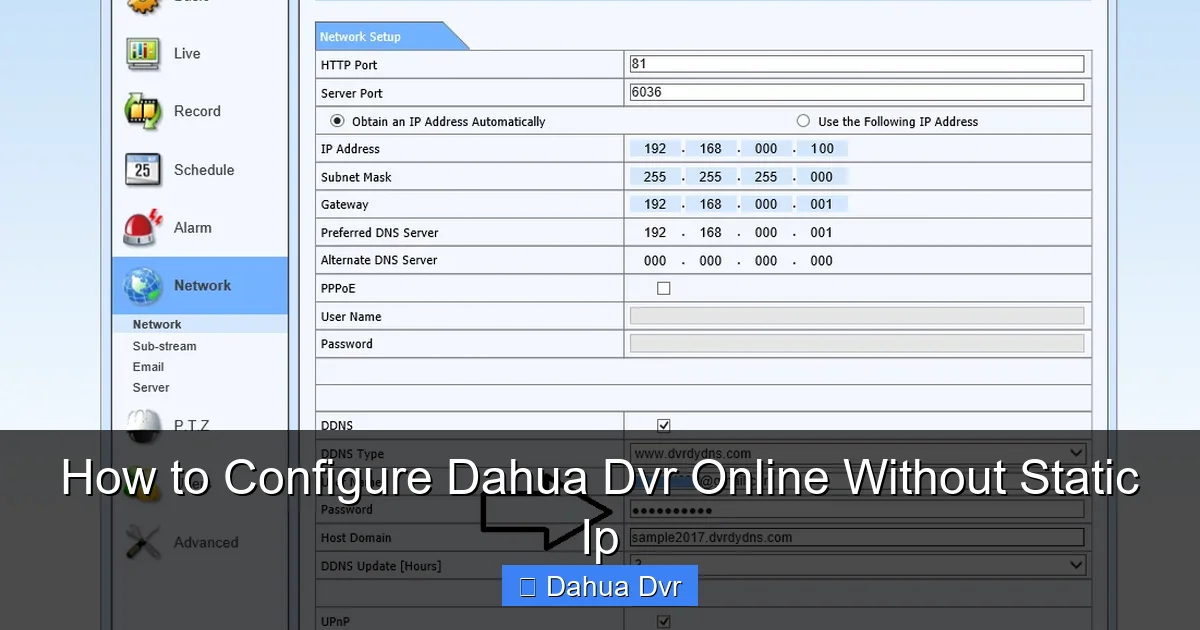The height and width of the screenshot is (630, 1200).
Task: Open Record settings via the film reel icon
Action: point(141,111)
